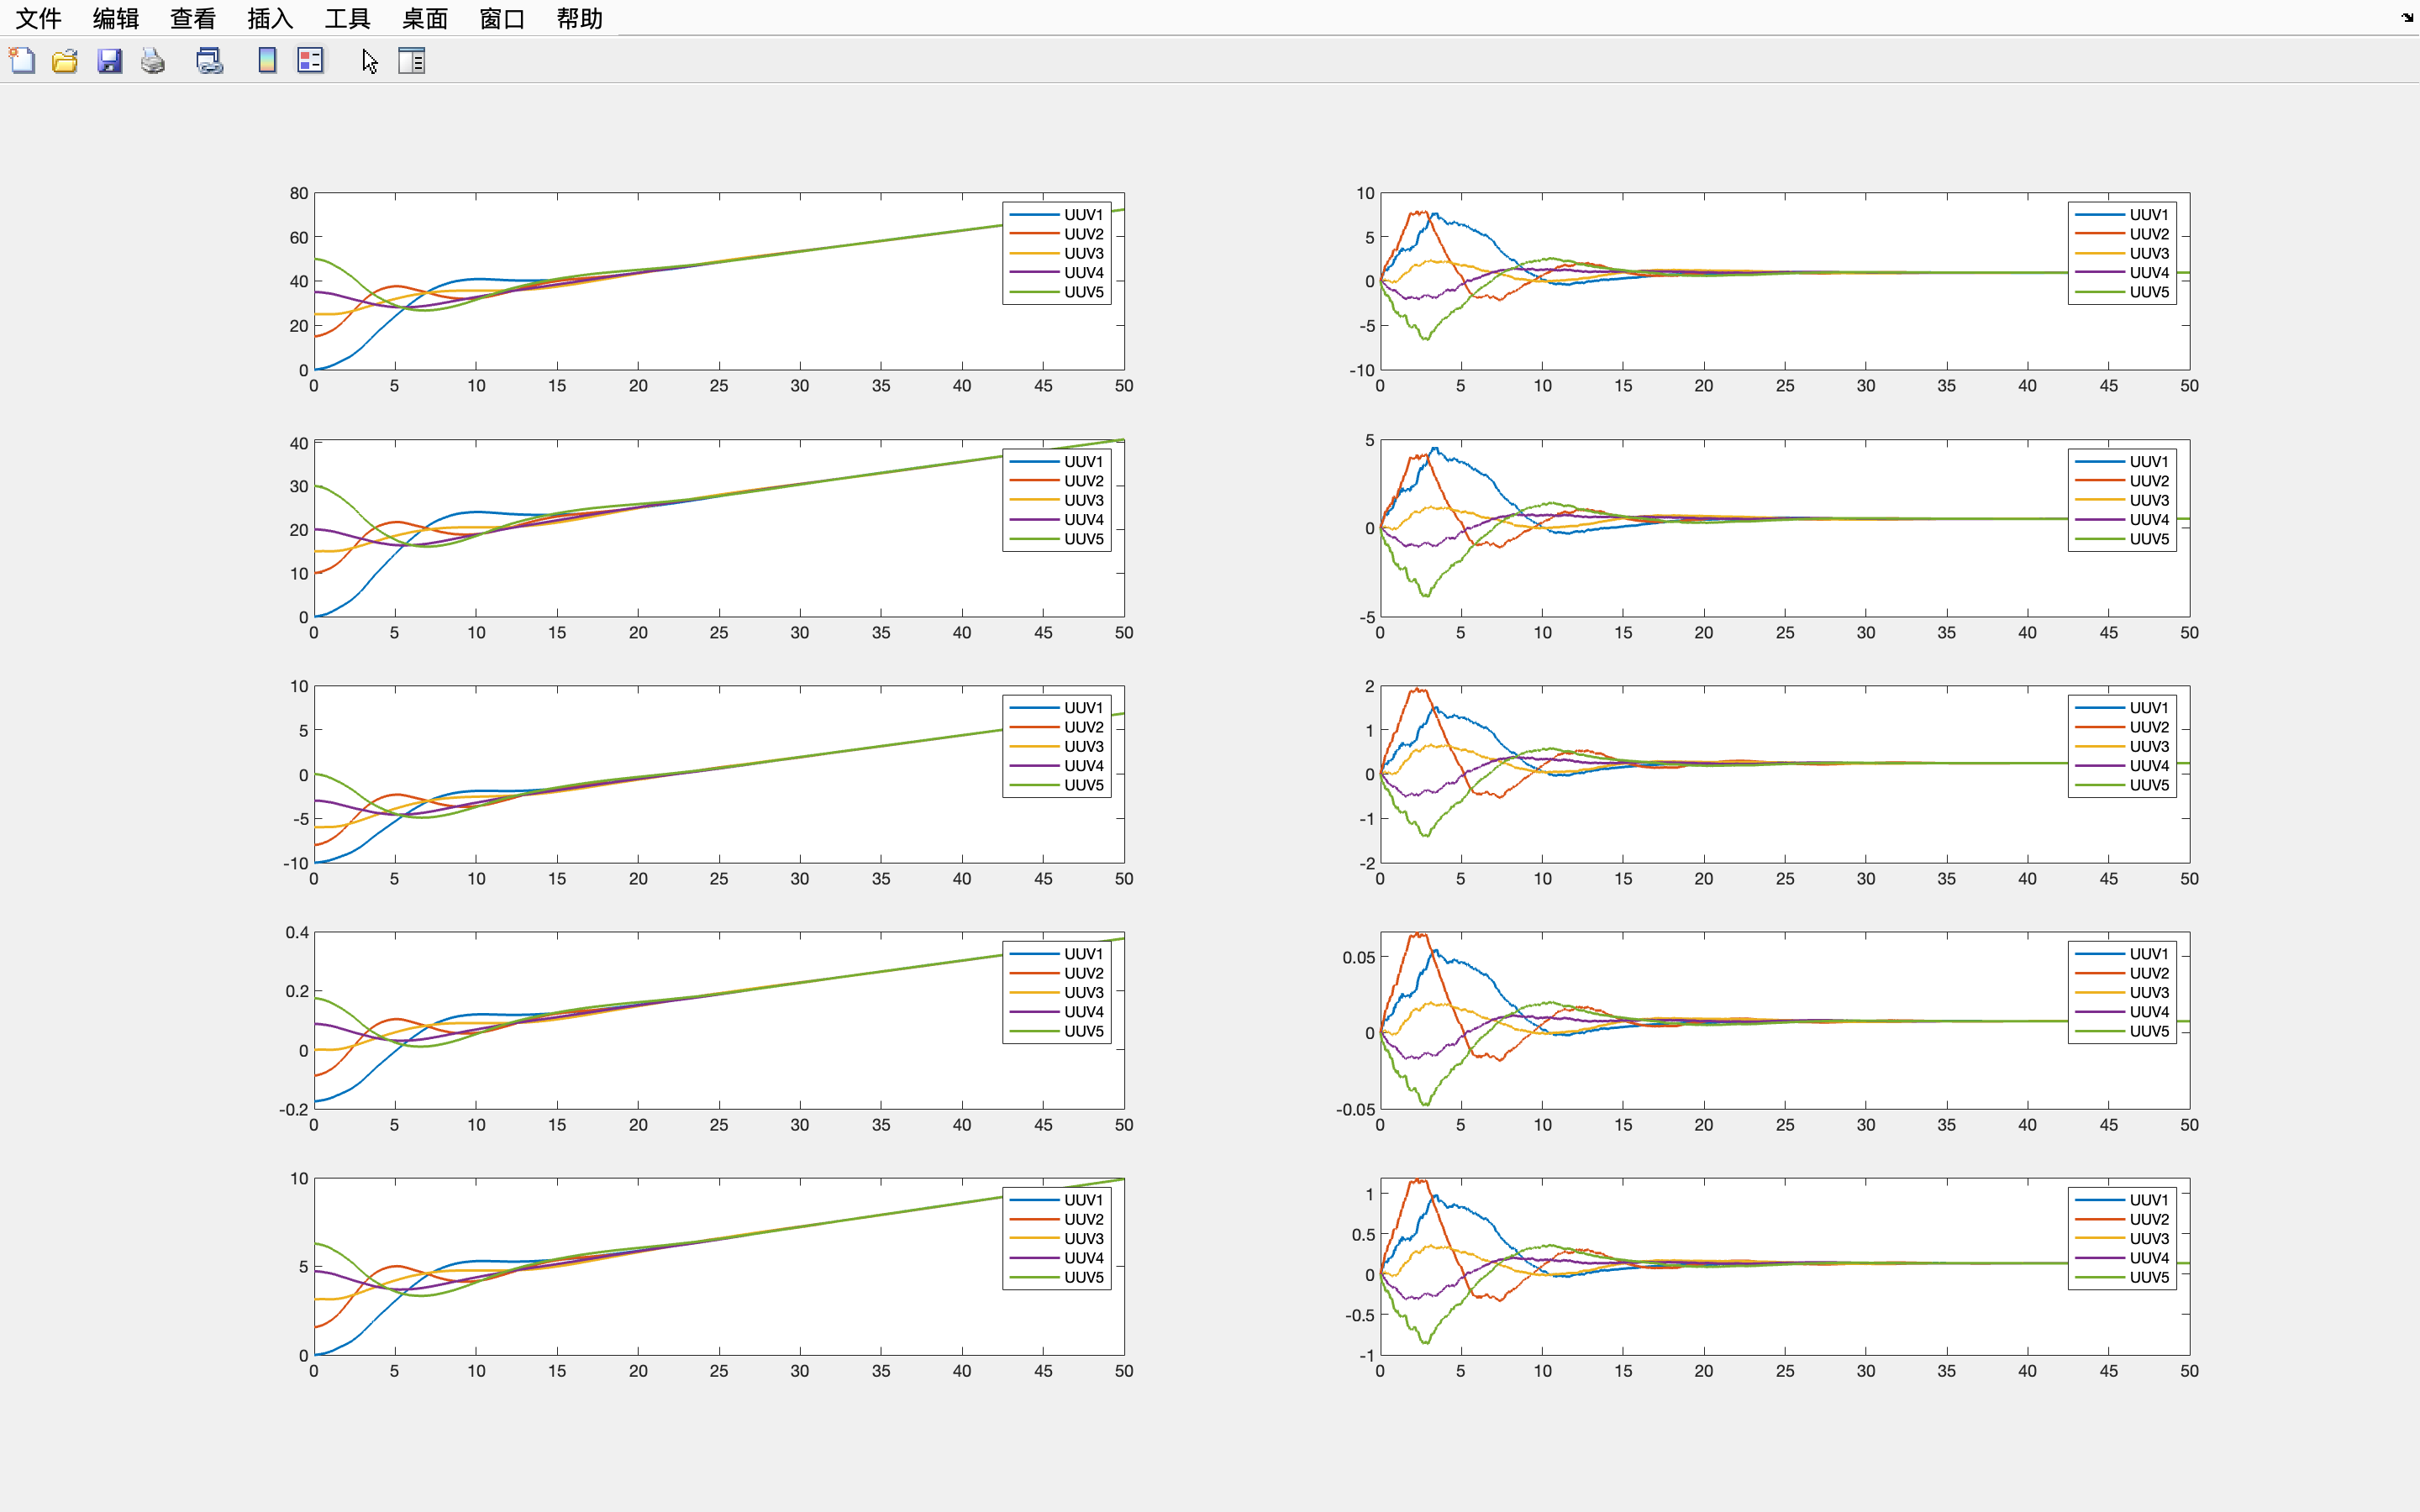Open the 工具 menu
This screenshot has width=2420, height=1512.
pyautogui.click(x=347, y=18)
